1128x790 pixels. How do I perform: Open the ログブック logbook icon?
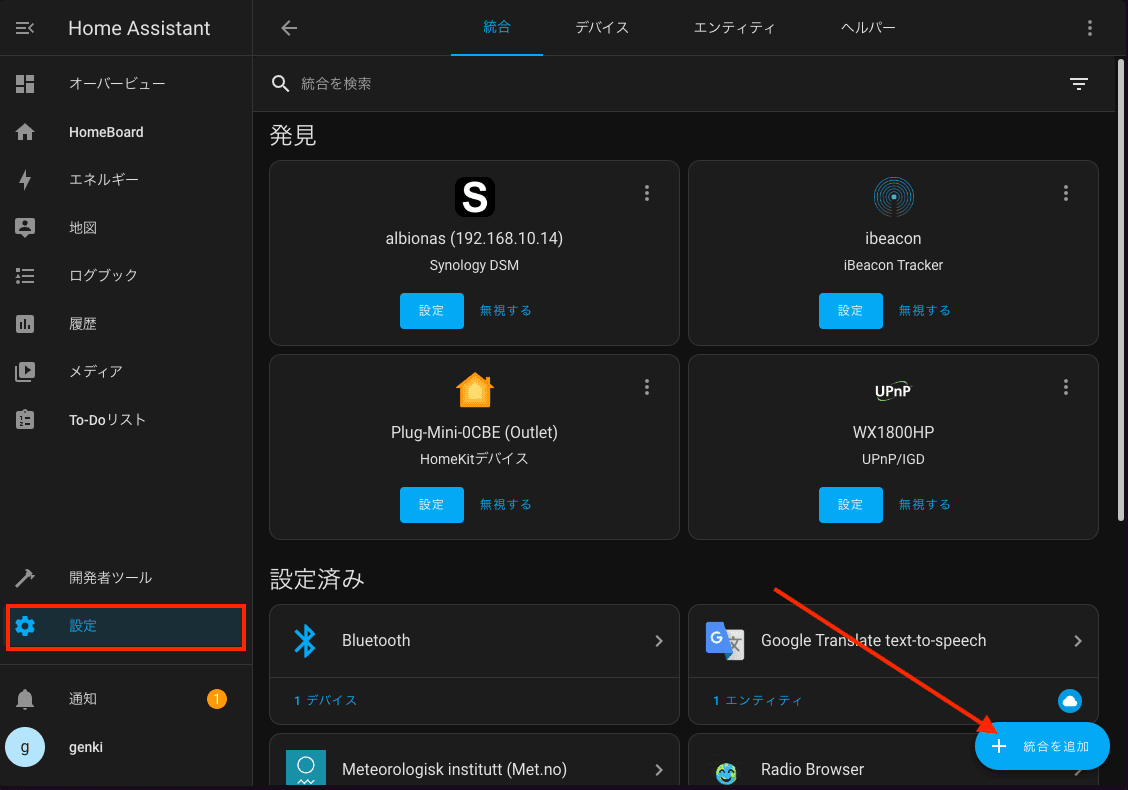25,276
